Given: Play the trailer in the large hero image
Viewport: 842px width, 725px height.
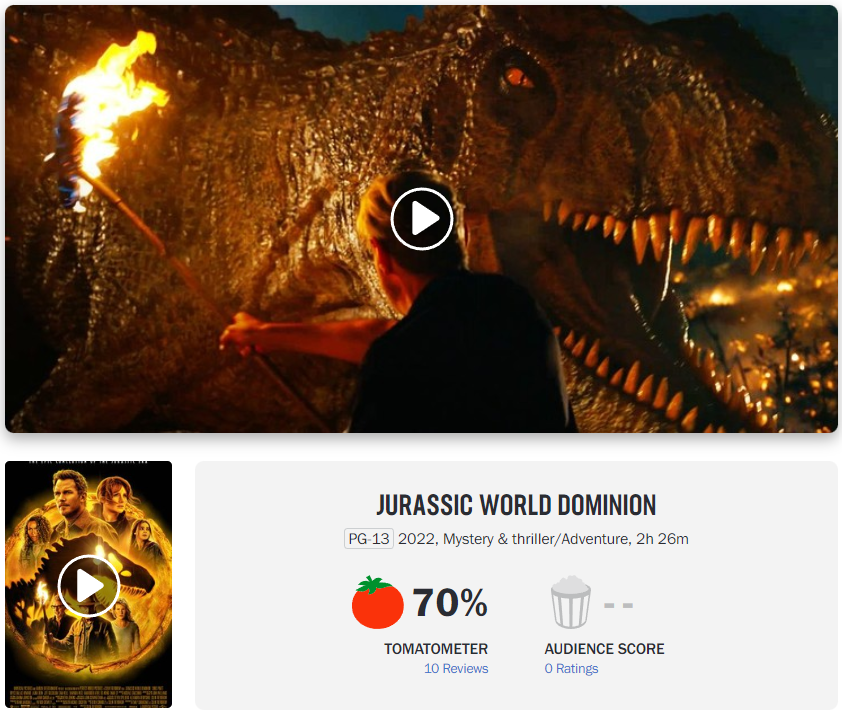Looking at the screenshot, I should [x=422, y=219].
